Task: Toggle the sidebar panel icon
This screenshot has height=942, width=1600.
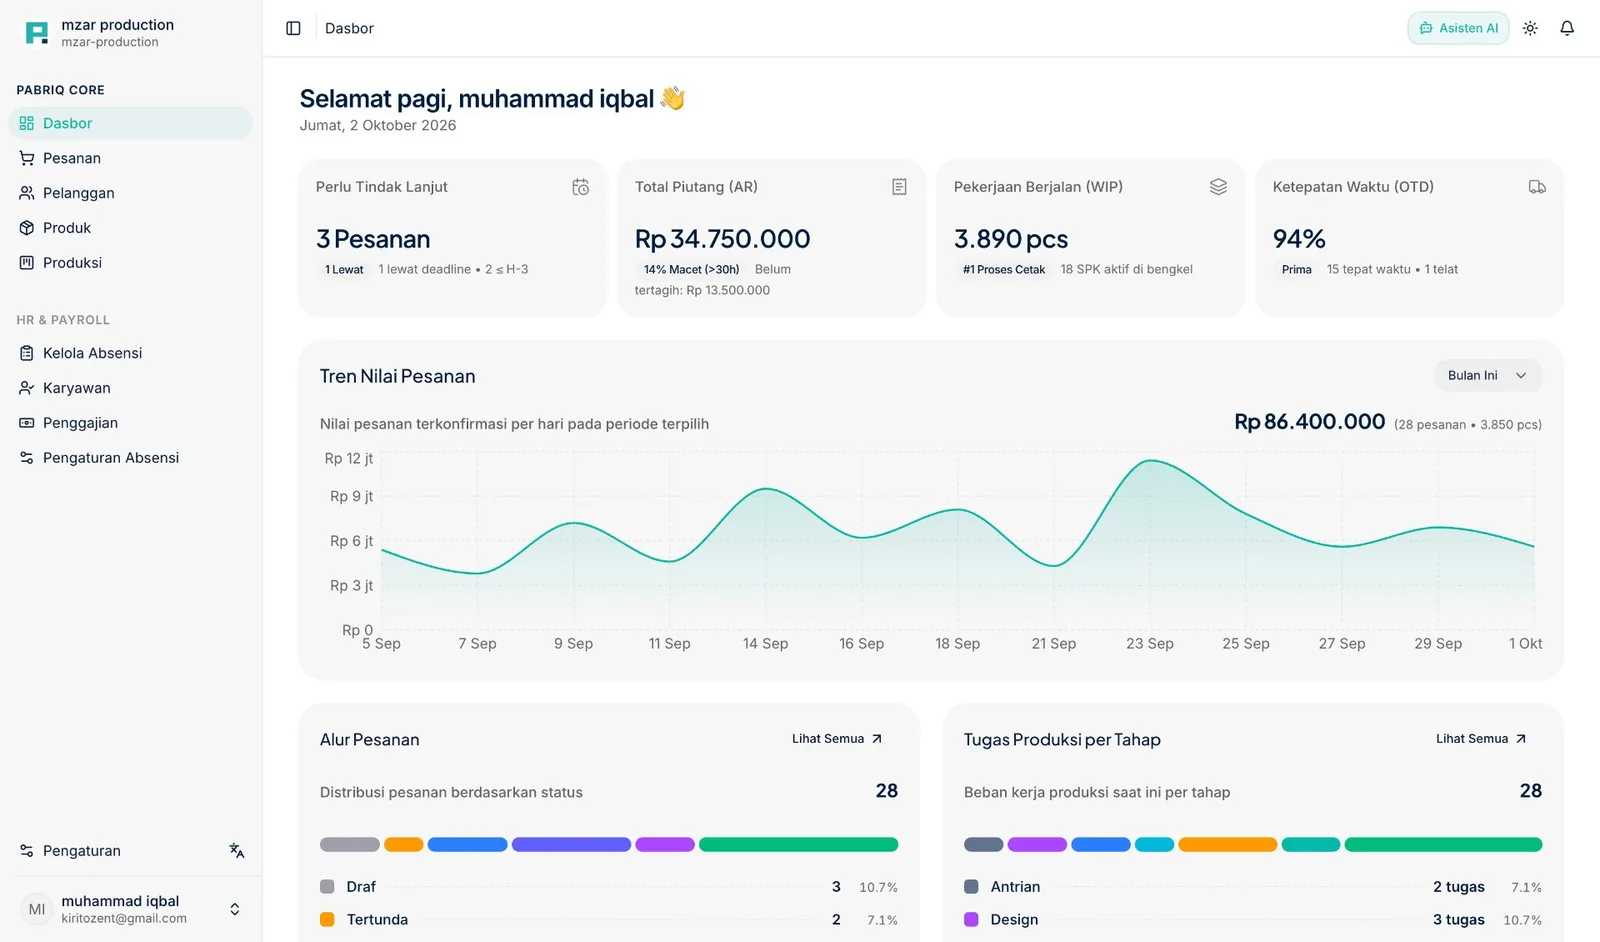Action: 293,28
